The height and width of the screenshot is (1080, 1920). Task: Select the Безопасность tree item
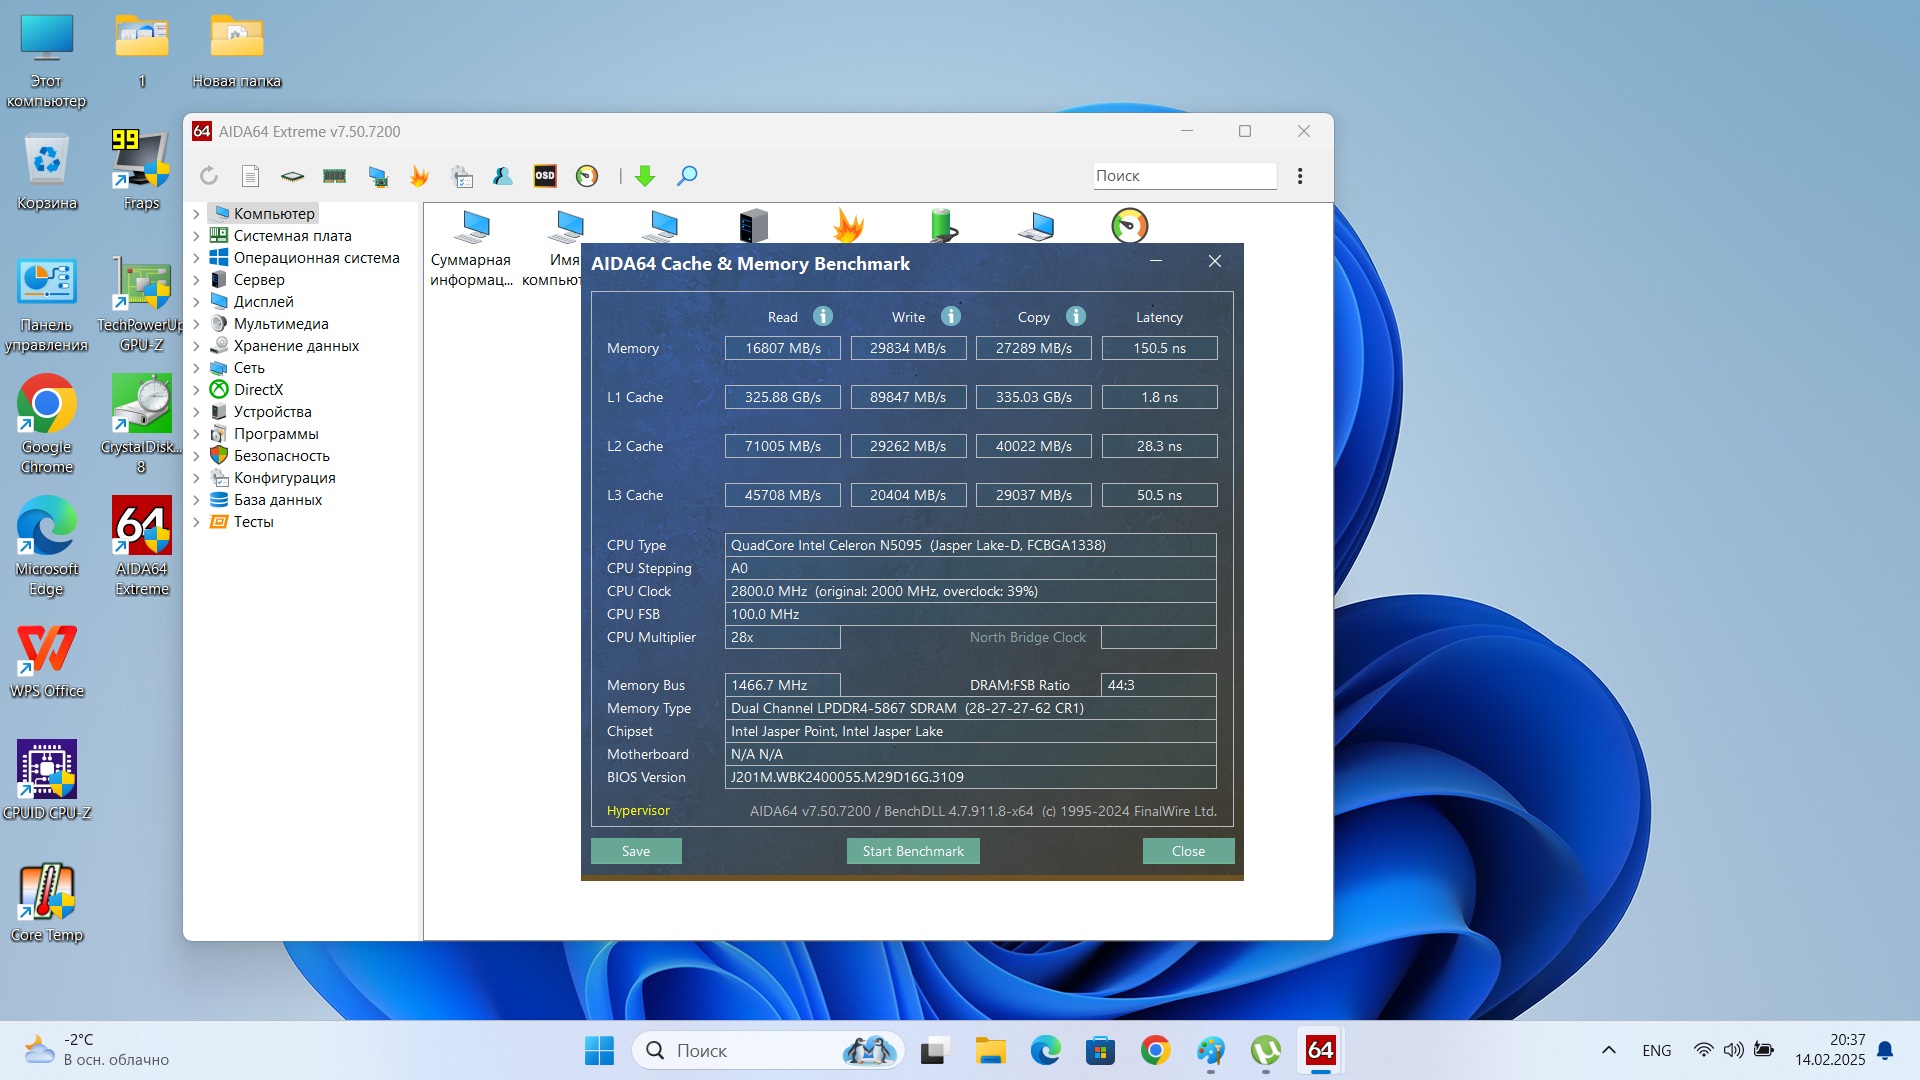click(x=281, y=456)
